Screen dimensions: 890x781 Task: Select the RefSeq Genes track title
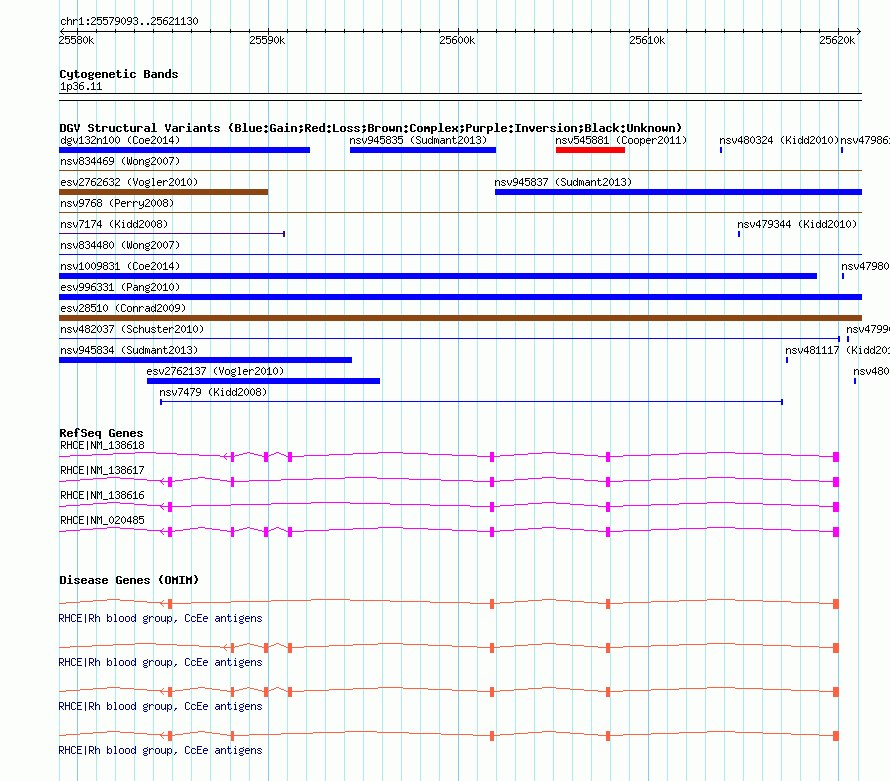click(x=101, y=433)
